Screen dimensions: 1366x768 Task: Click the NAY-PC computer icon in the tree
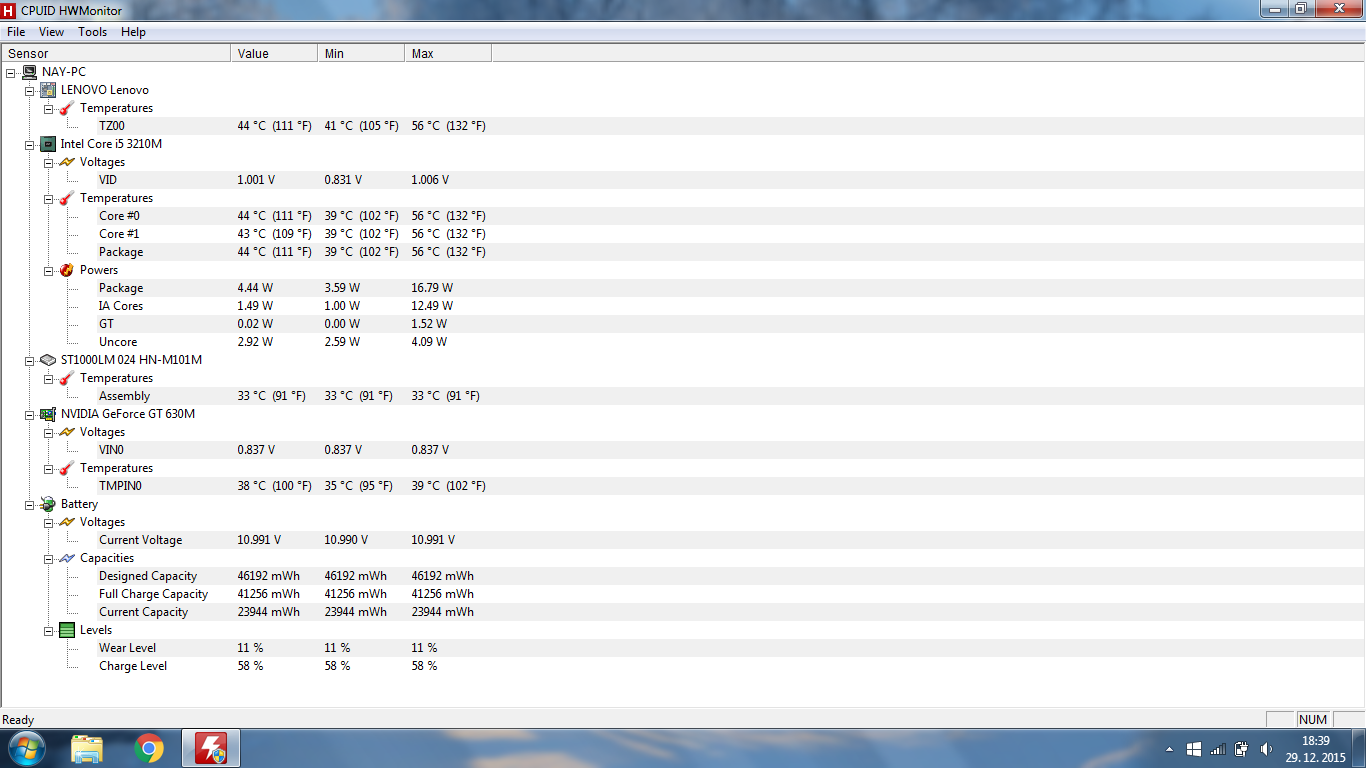(x=29, y=72)
